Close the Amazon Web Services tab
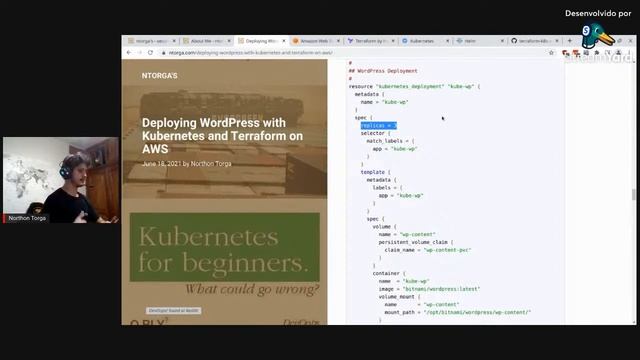 coord(338,41)
